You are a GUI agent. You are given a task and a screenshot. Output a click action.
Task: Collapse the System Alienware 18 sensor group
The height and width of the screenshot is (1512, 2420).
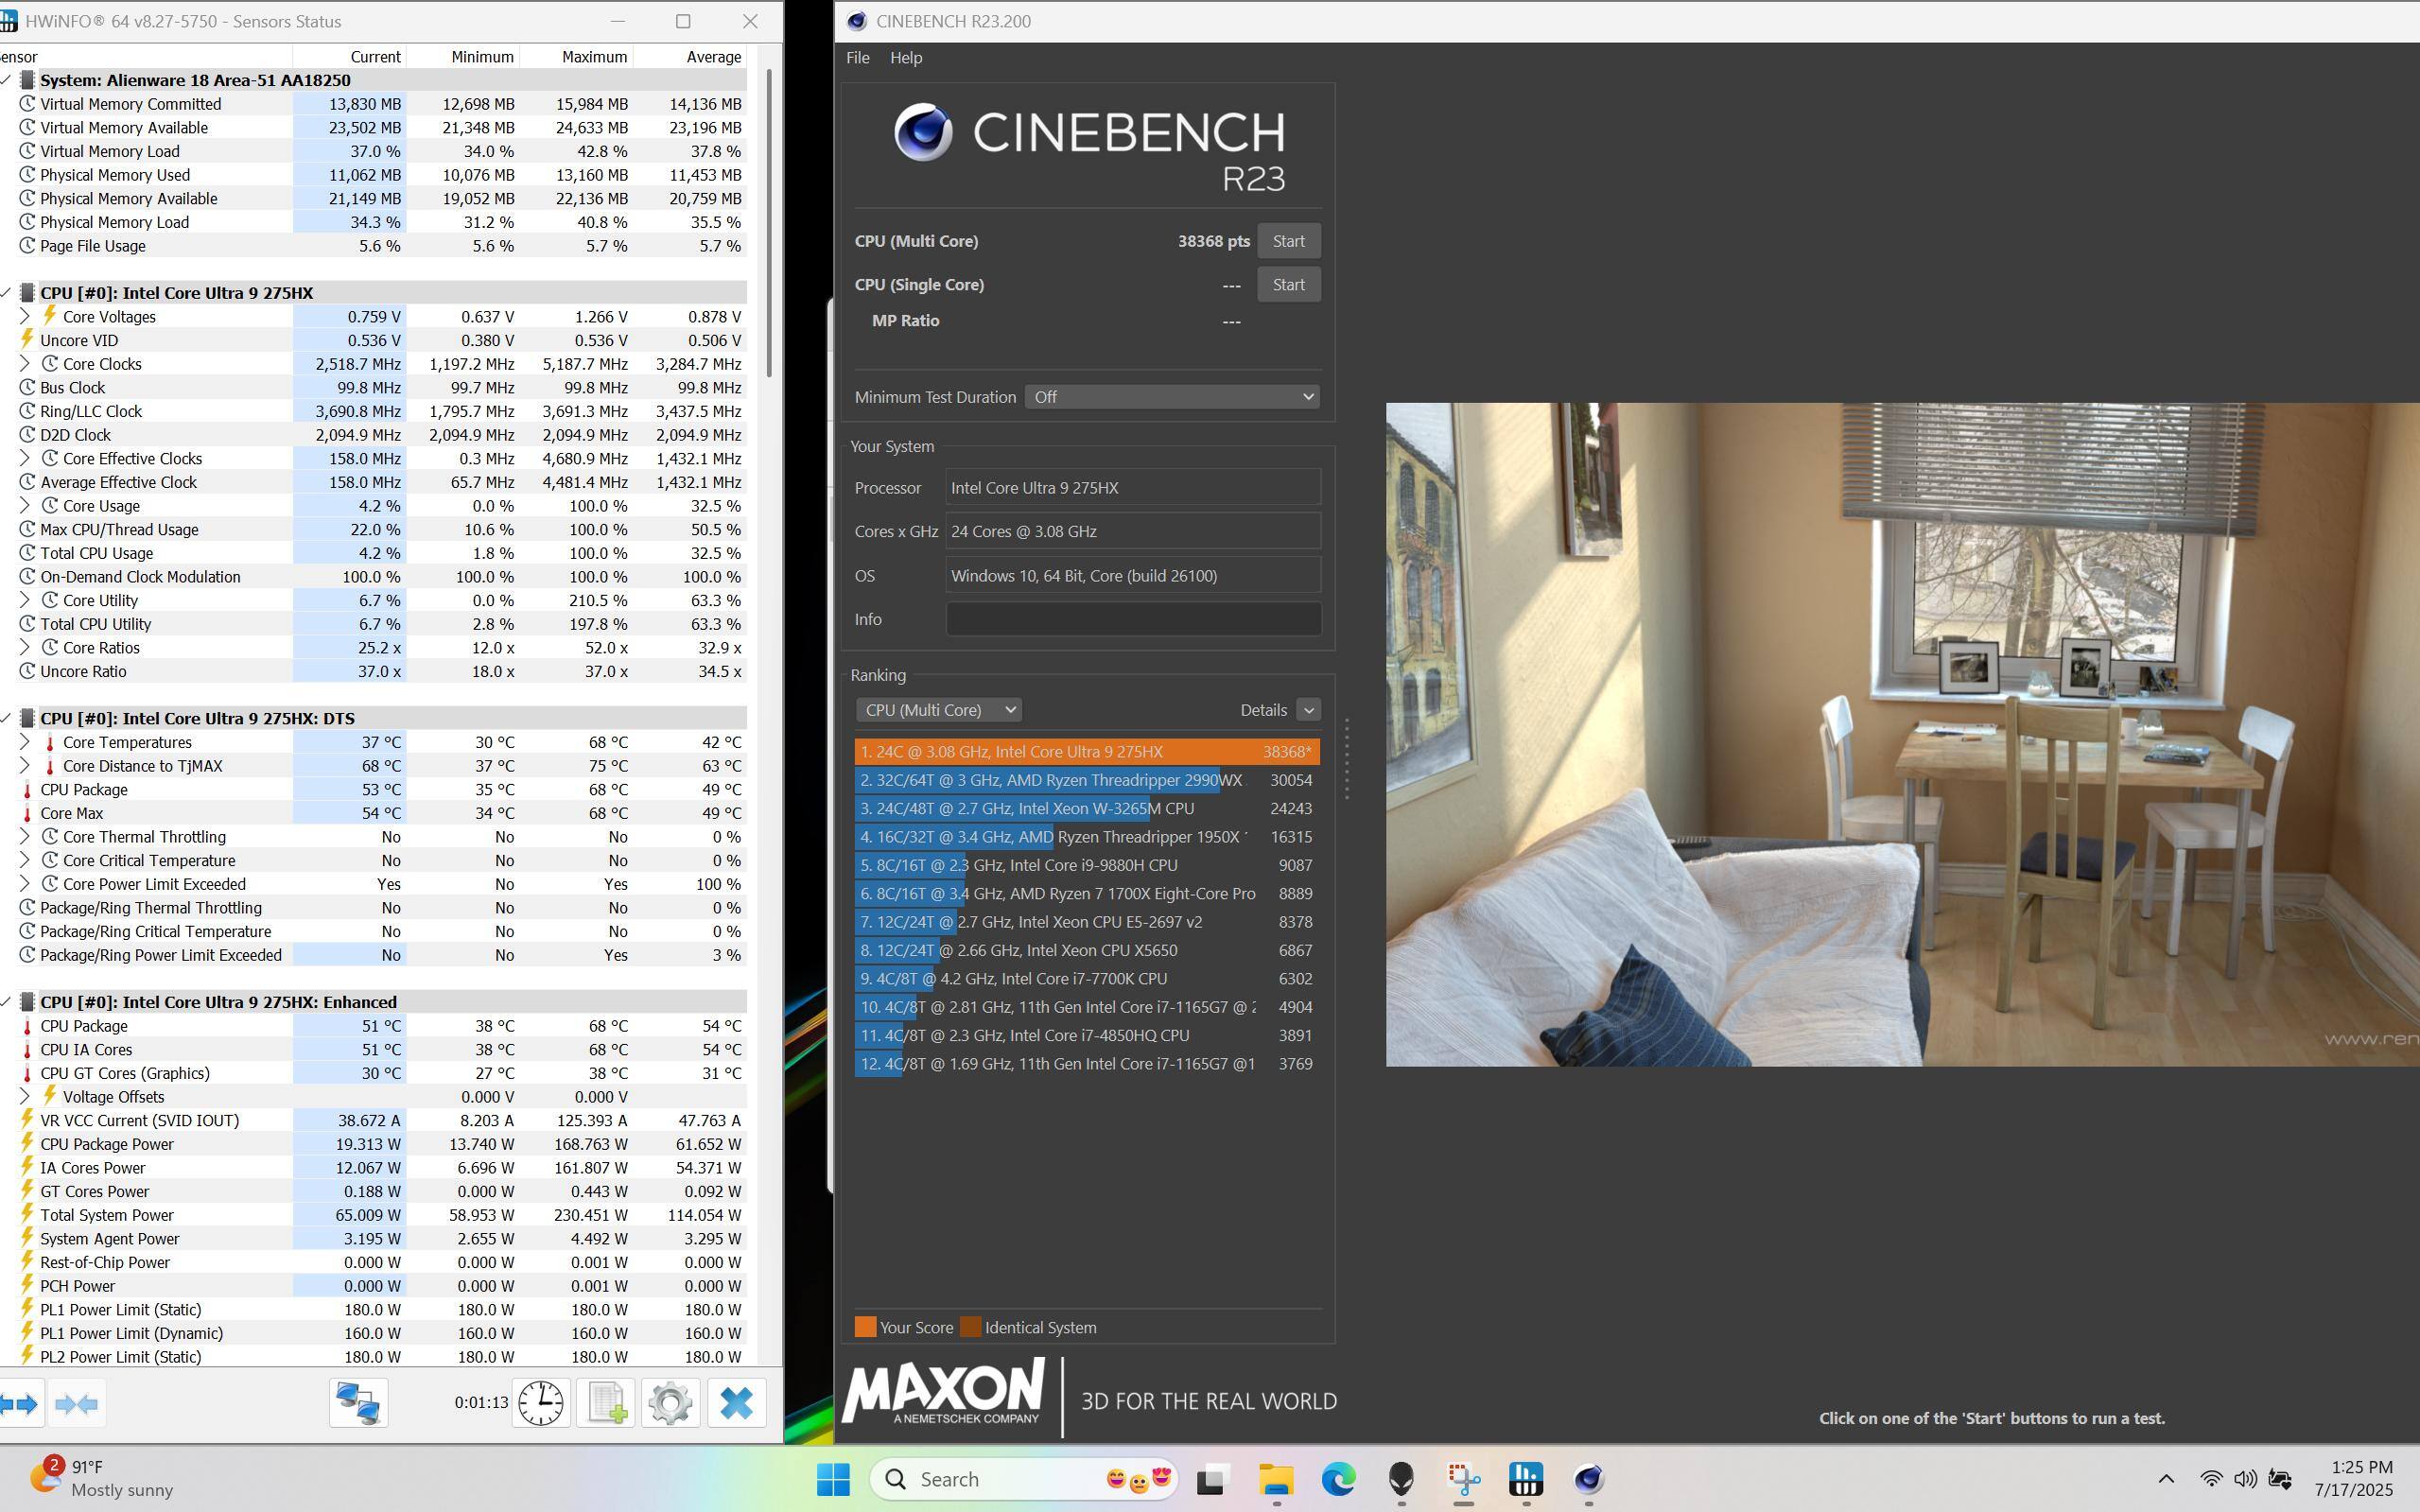coord(6,80)
